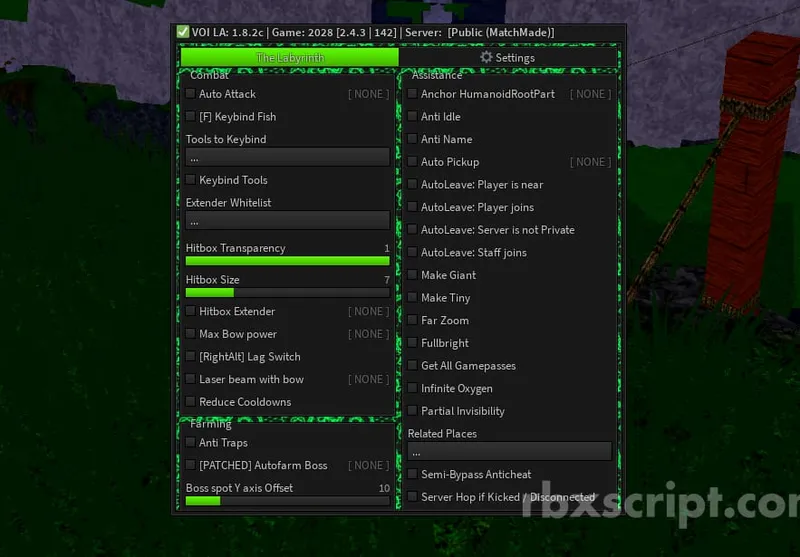Toggle Partial Invisibility checkbox
800x557 pixels.
[x=412, y=411]
